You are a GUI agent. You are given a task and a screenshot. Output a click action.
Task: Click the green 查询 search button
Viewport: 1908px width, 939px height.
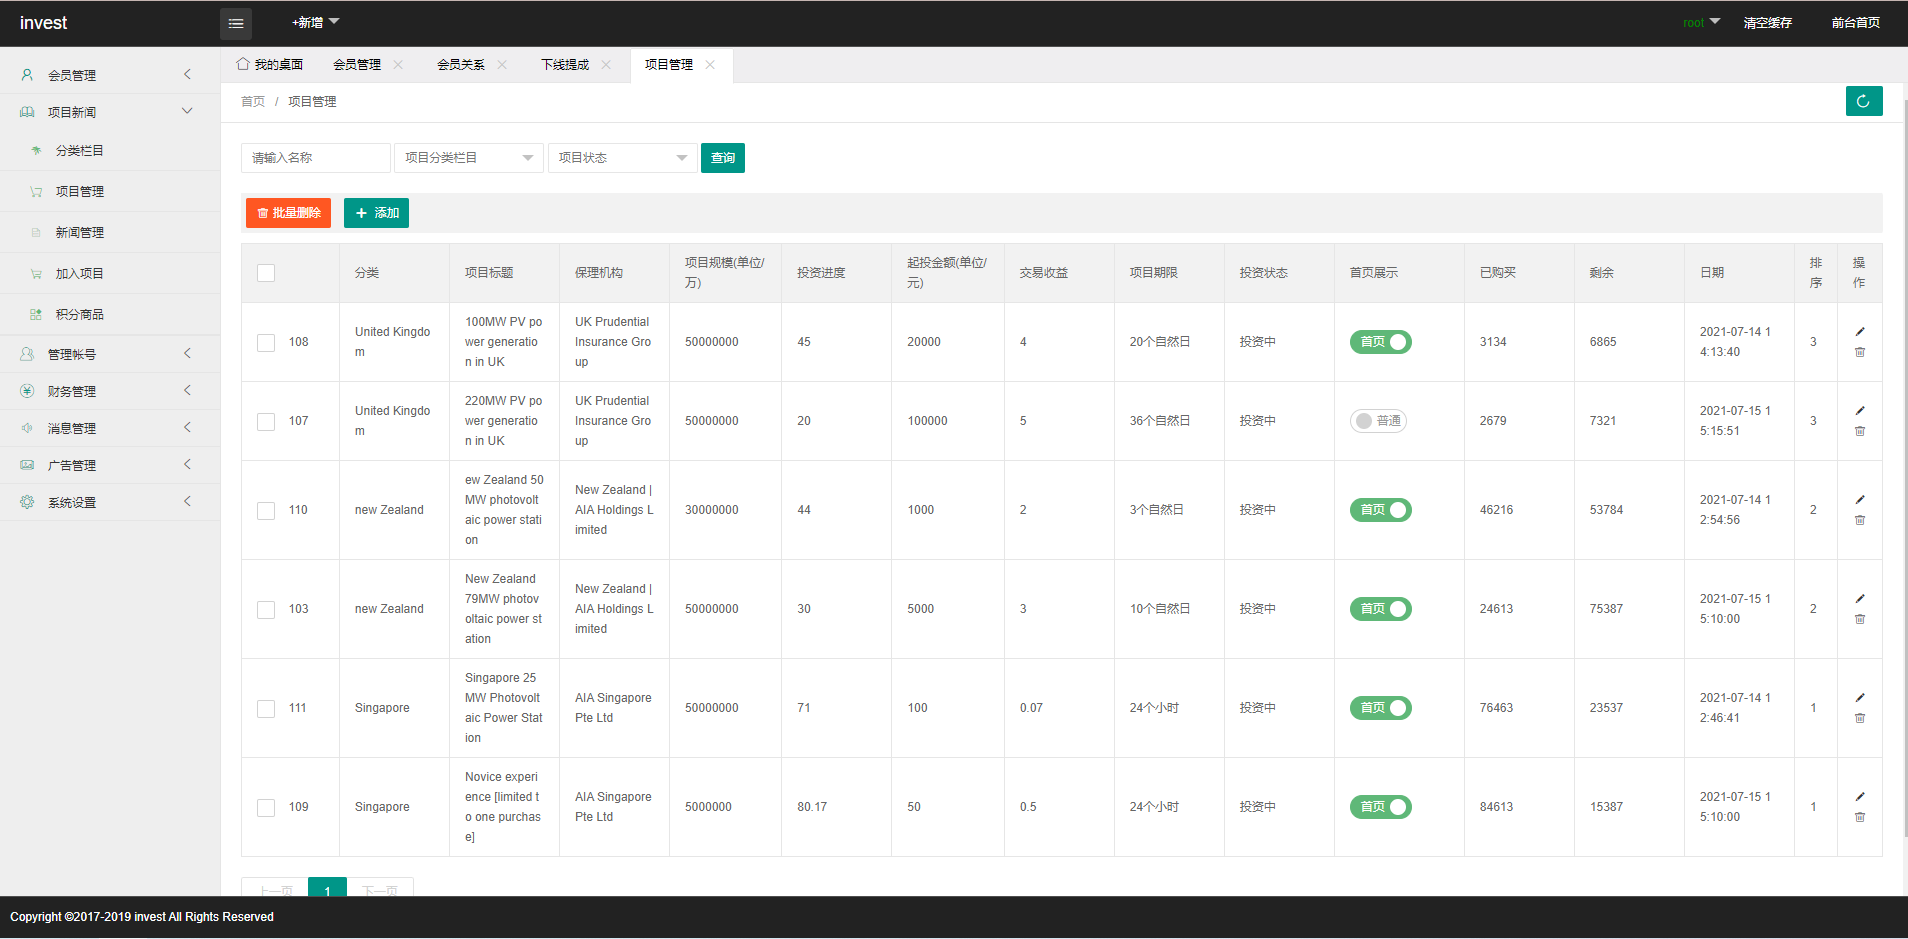(722, 158)
